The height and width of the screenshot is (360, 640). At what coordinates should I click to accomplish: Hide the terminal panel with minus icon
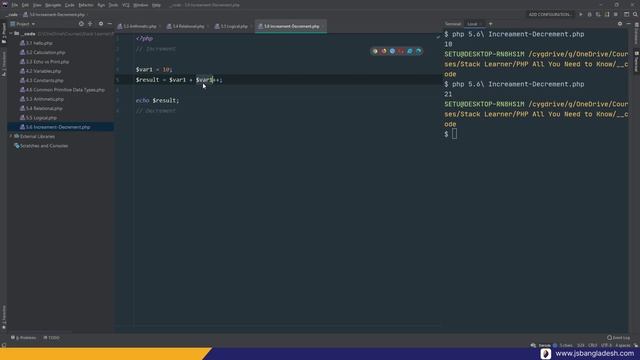pyautogui.click(x=628, y=24)
